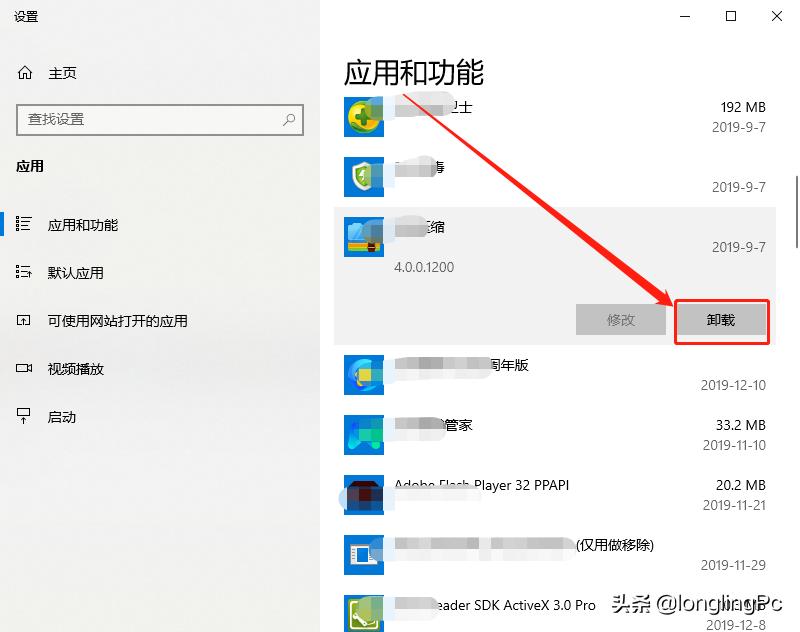Click the search magnifier in the settings search box
Screen dimensions: 800x632
click(291, 120)
